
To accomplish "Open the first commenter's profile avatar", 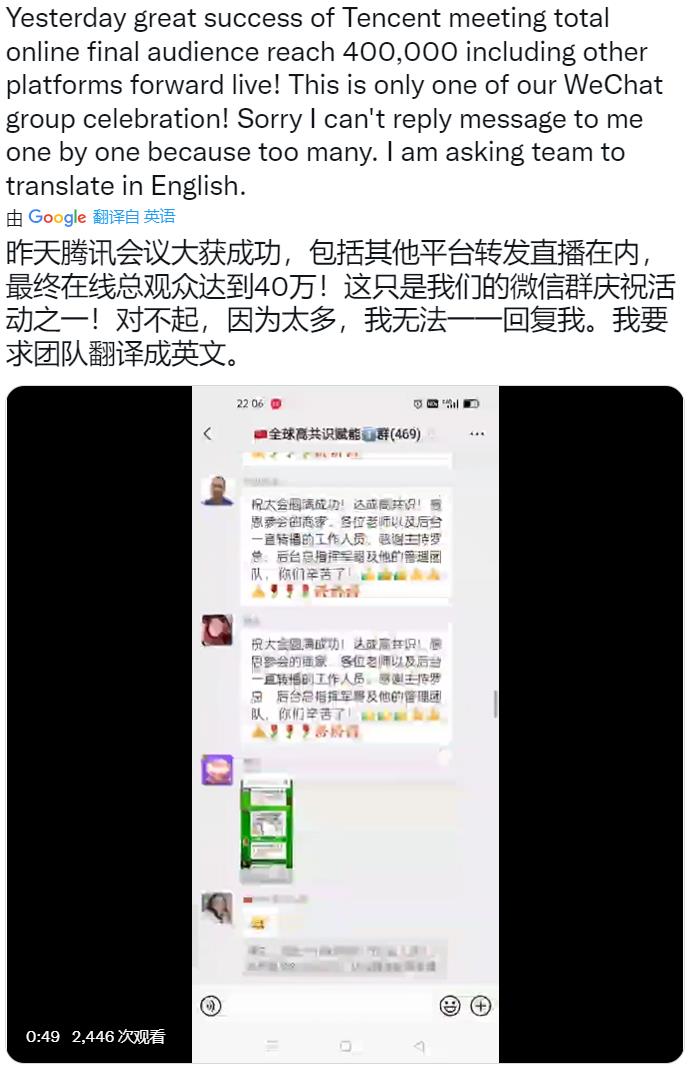I will pyautogui.click(x=218, y=490).
